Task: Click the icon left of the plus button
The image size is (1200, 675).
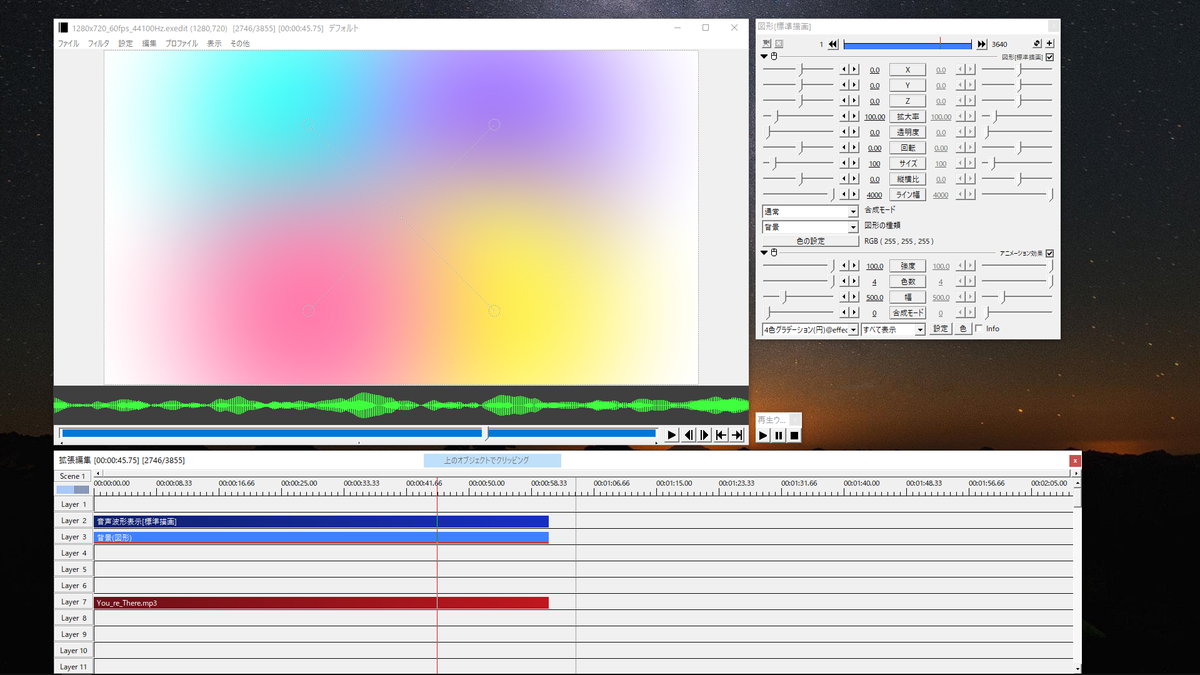Action: tap(1037, 44)
